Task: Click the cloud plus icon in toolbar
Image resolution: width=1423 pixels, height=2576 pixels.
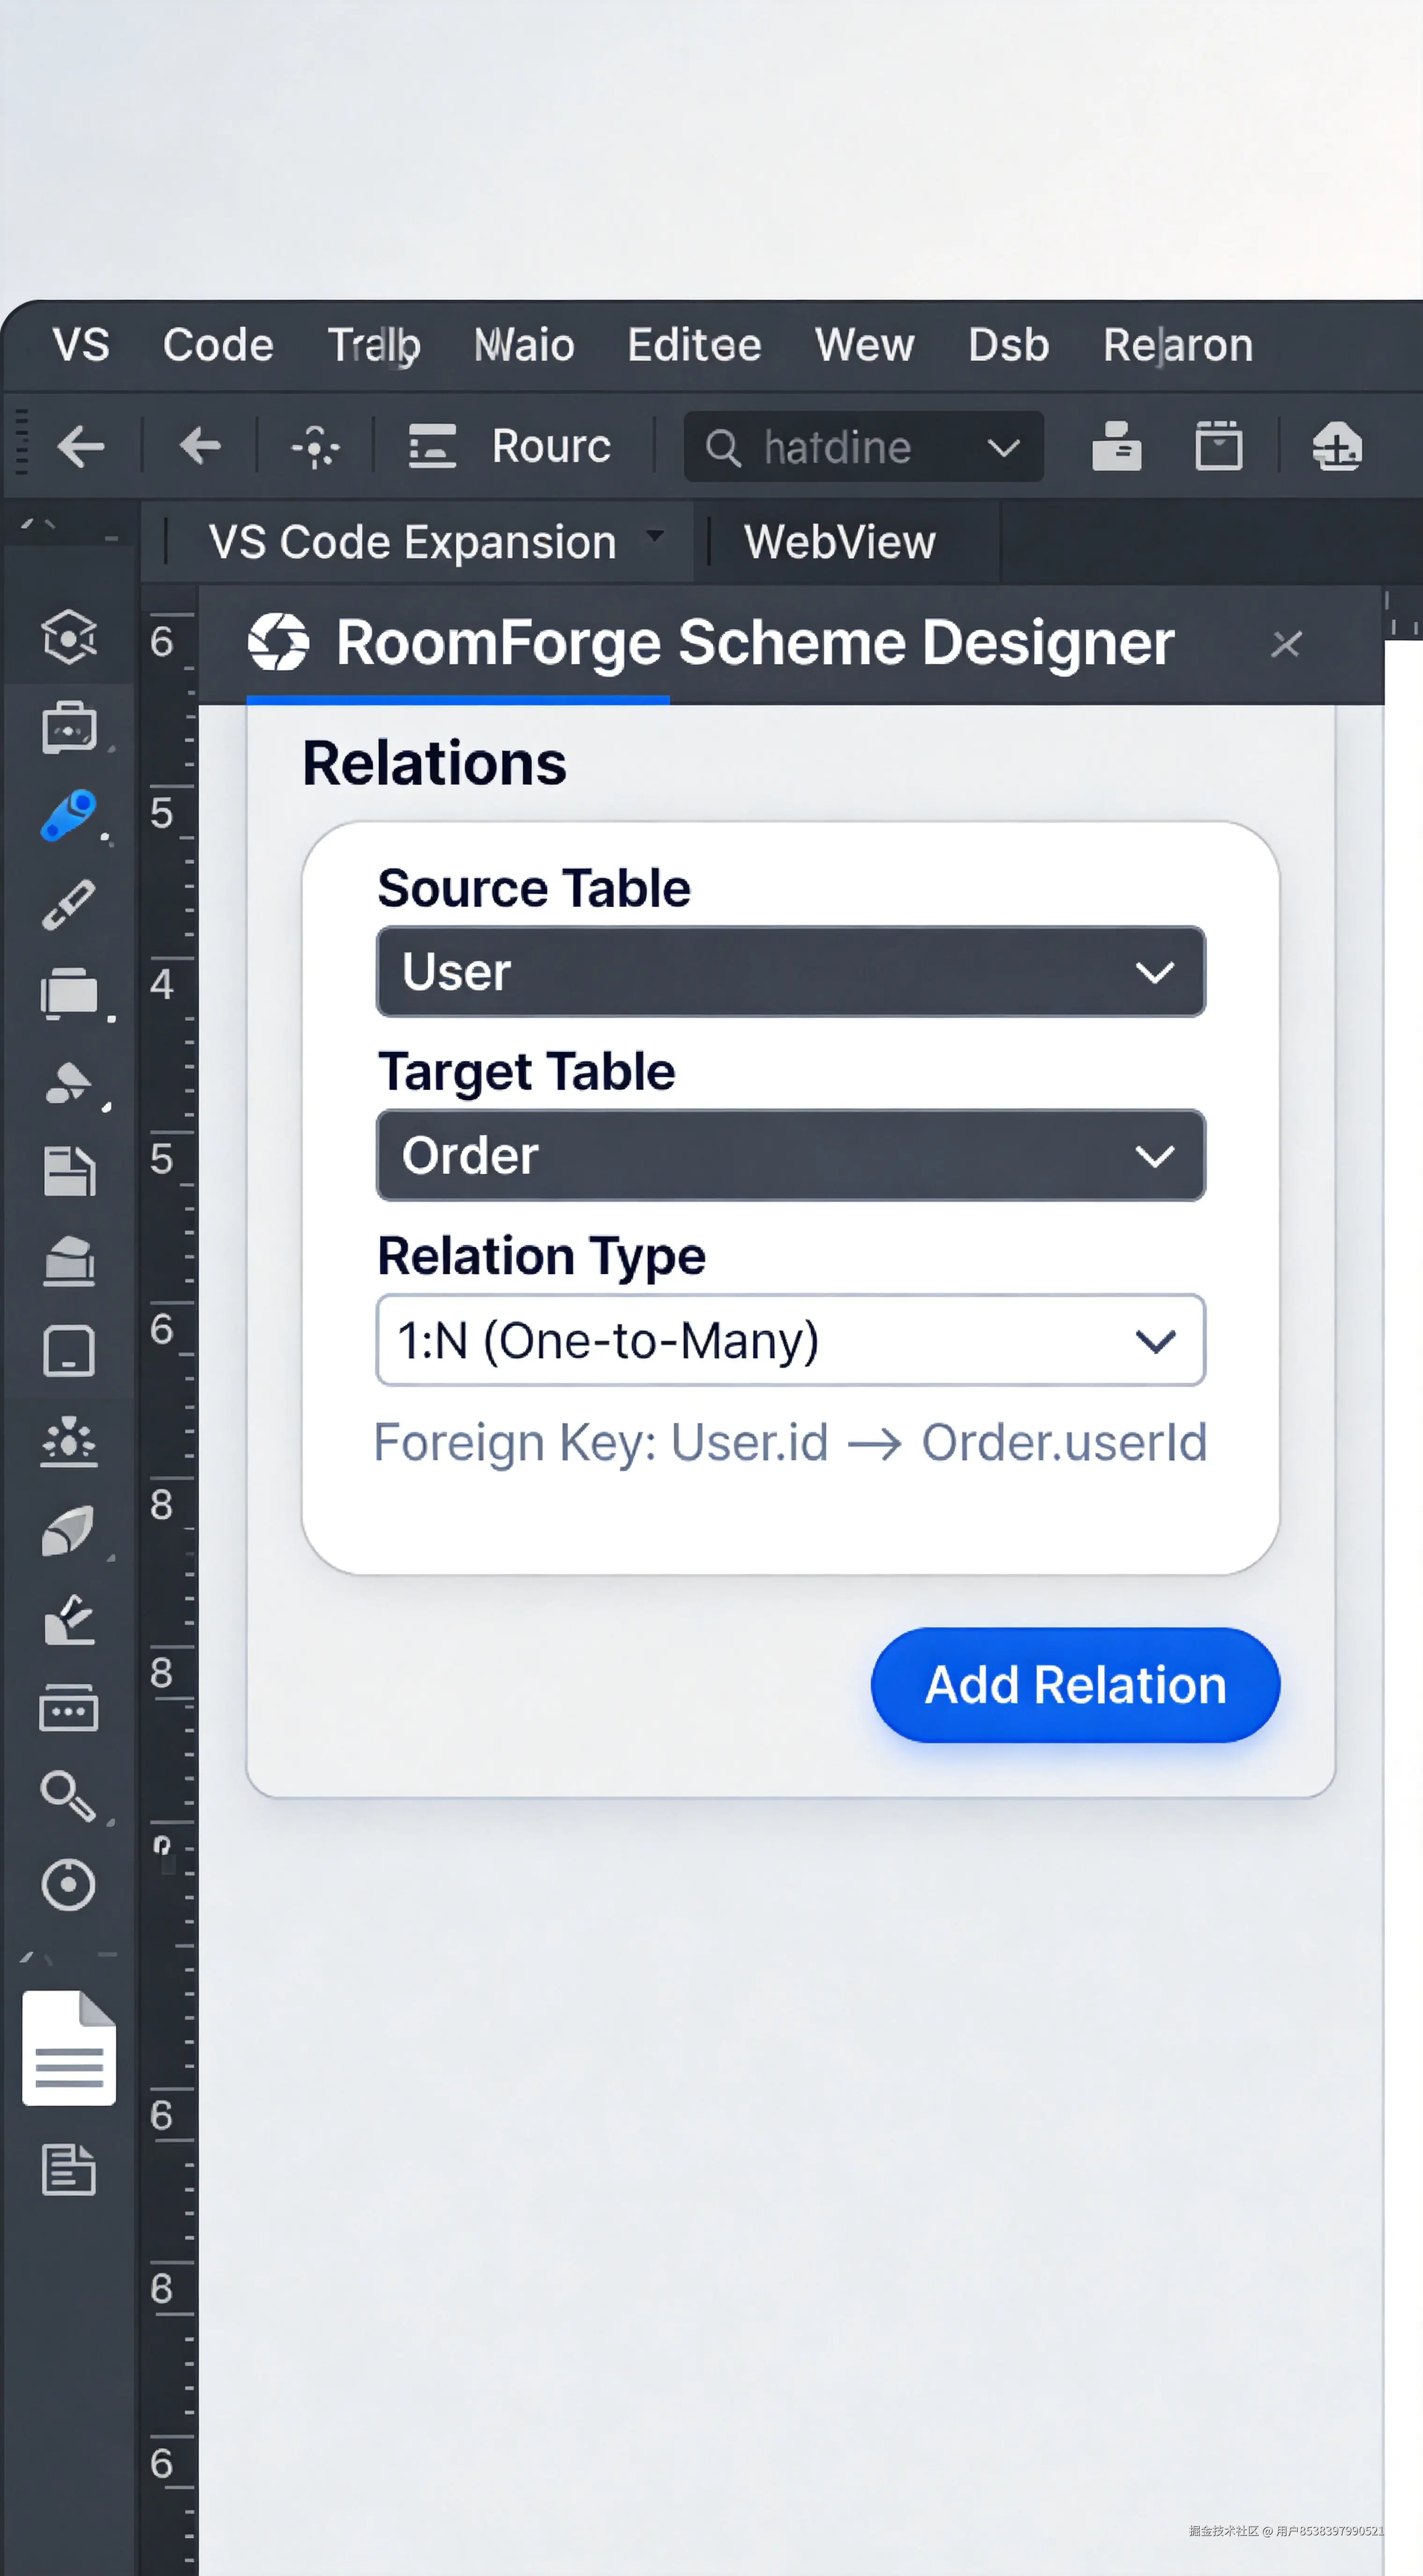Action: tap(1337, 446)
